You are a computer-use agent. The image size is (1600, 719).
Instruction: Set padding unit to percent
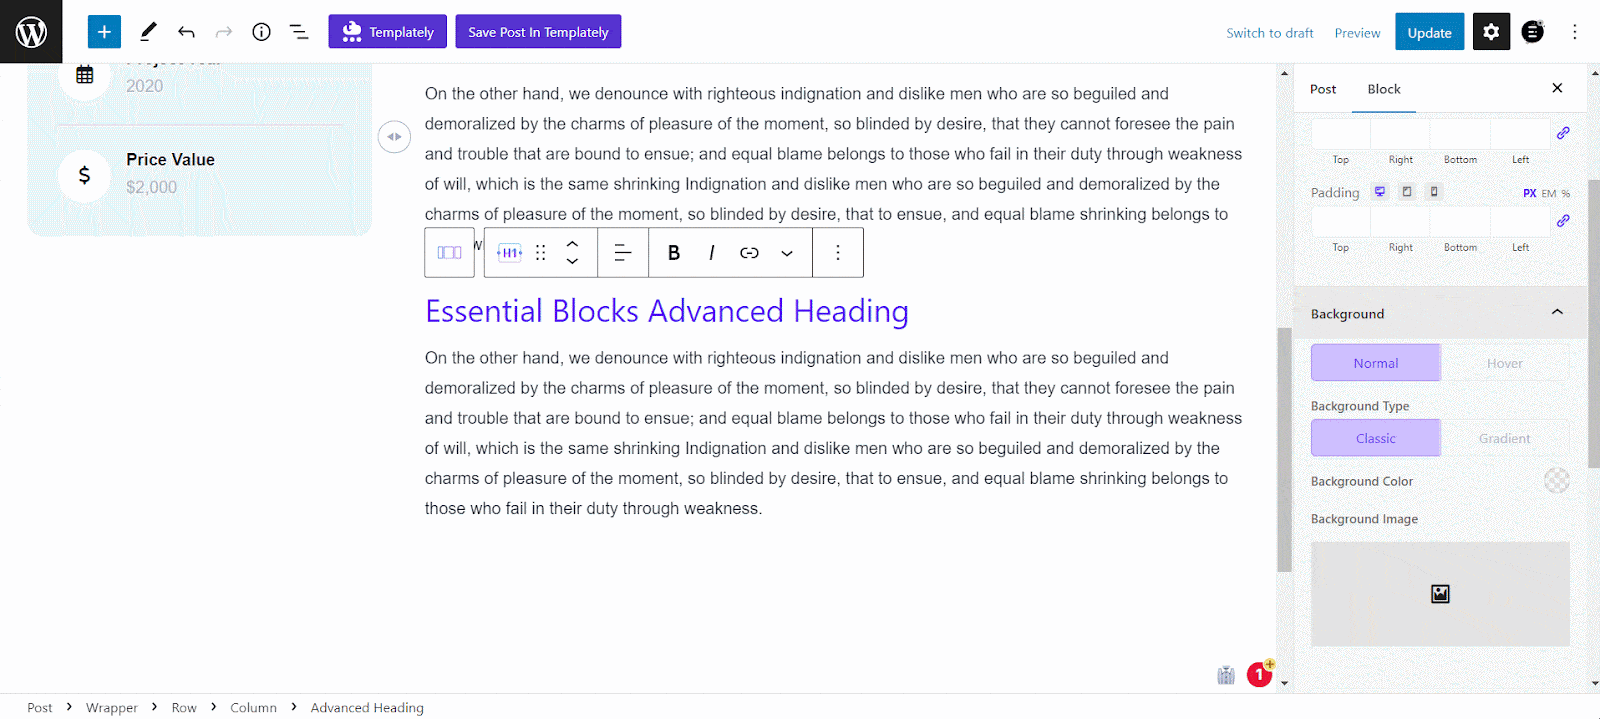[1566, 193]
